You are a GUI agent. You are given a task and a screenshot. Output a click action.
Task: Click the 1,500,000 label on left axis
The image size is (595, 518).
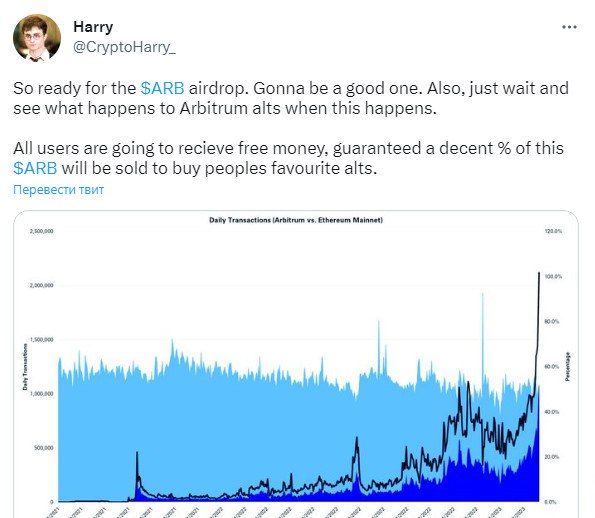tap(41, 340)
